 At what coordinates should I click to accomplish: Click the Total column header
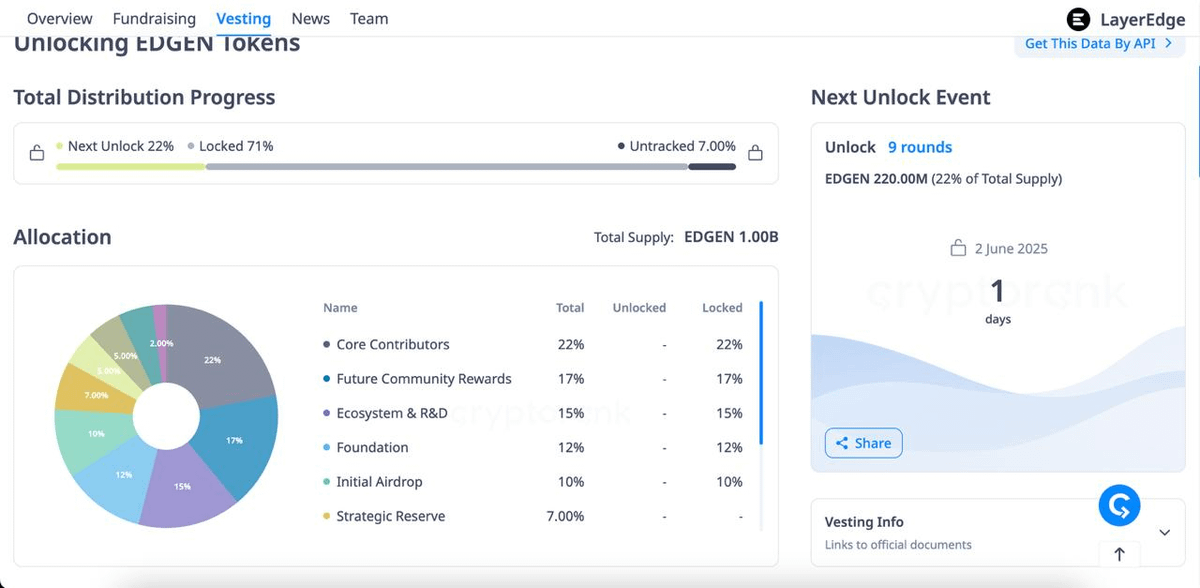click(570, 308)
